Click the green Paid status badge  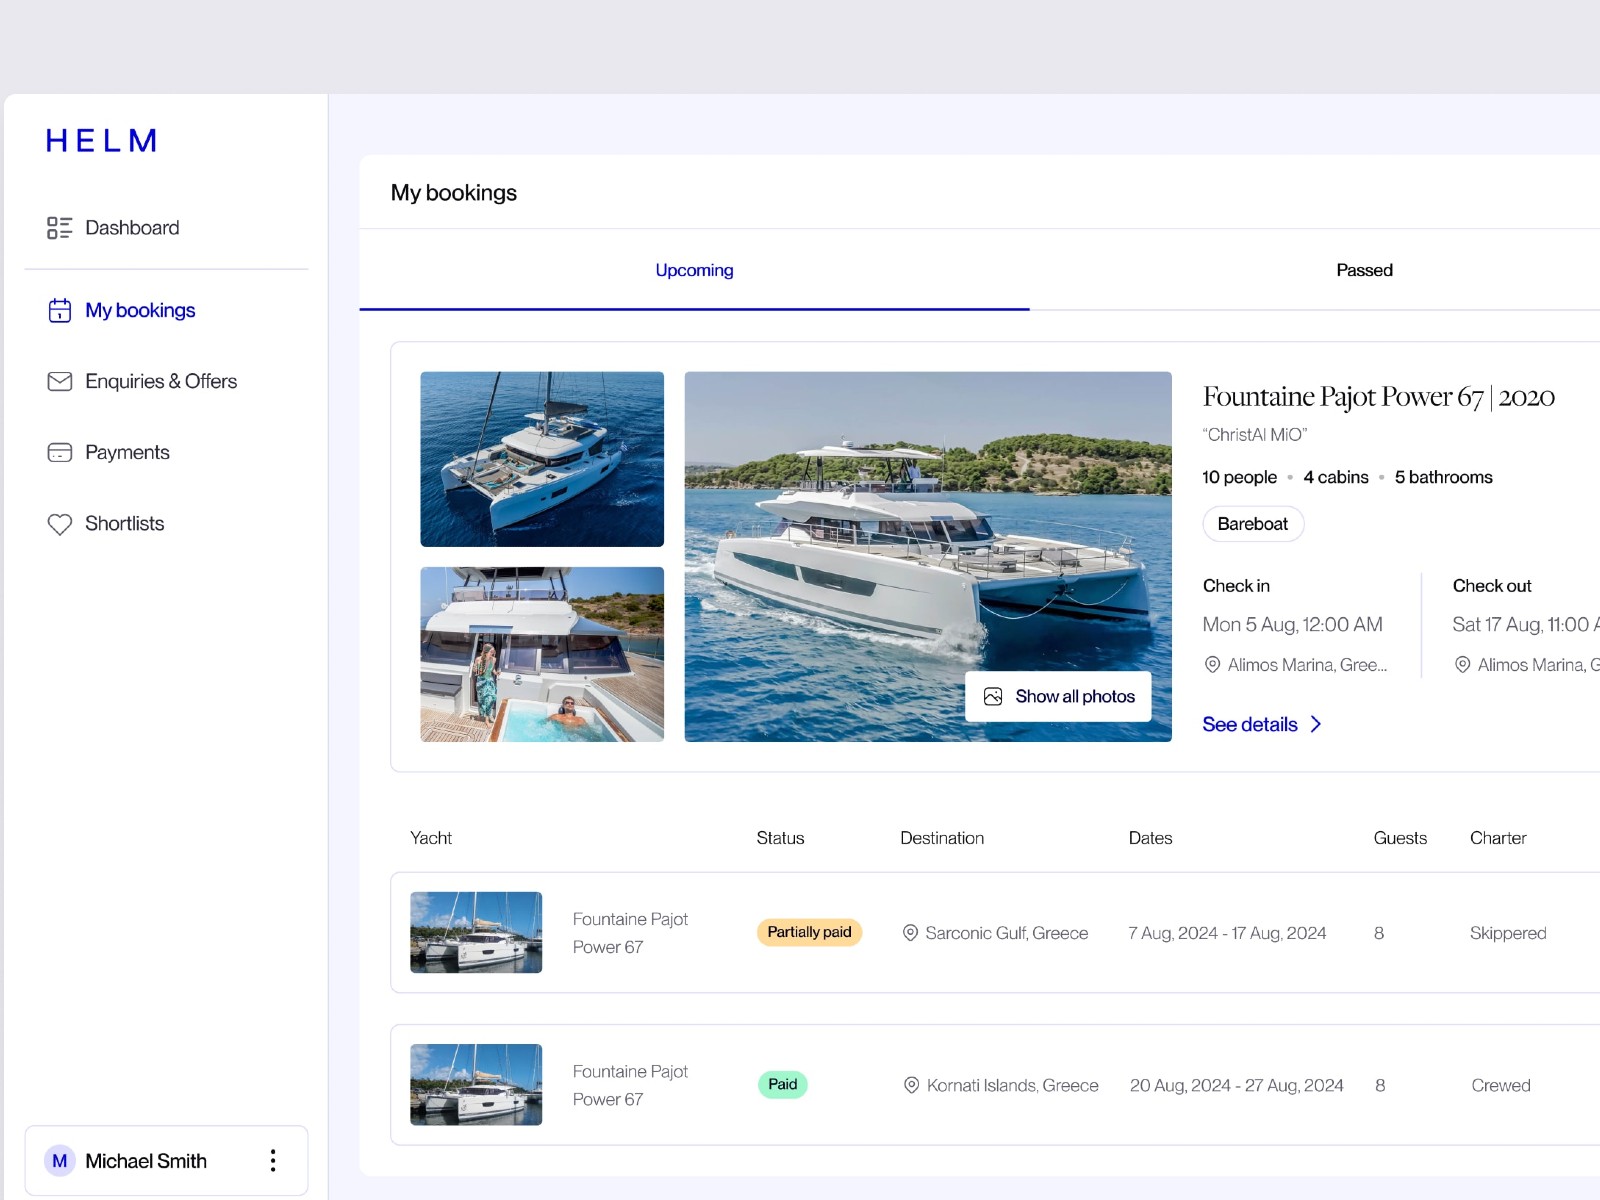(782, 1085)
